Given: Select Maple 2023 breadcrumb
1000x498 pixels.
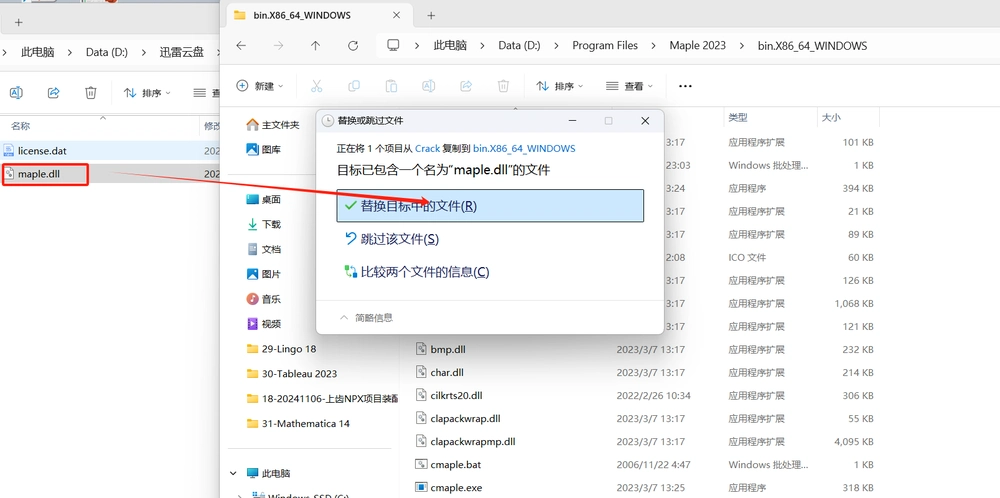Looking at the screenshot, I should pos(697,45).
